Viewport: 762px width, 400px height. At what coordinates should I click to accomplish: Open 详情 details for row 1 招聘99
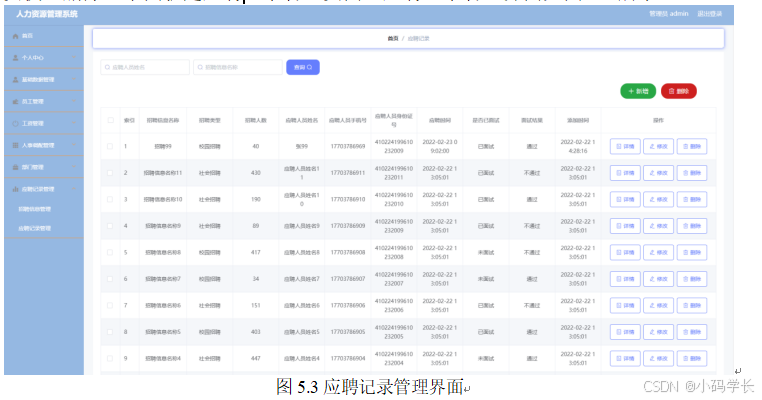[625, 146]
